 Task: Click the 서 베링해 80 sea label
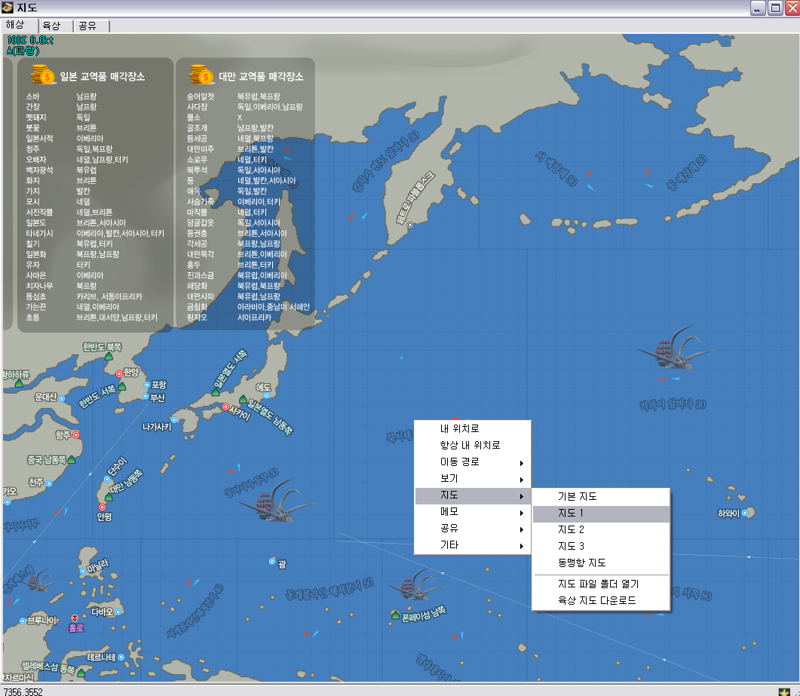[x=557, y=168]
